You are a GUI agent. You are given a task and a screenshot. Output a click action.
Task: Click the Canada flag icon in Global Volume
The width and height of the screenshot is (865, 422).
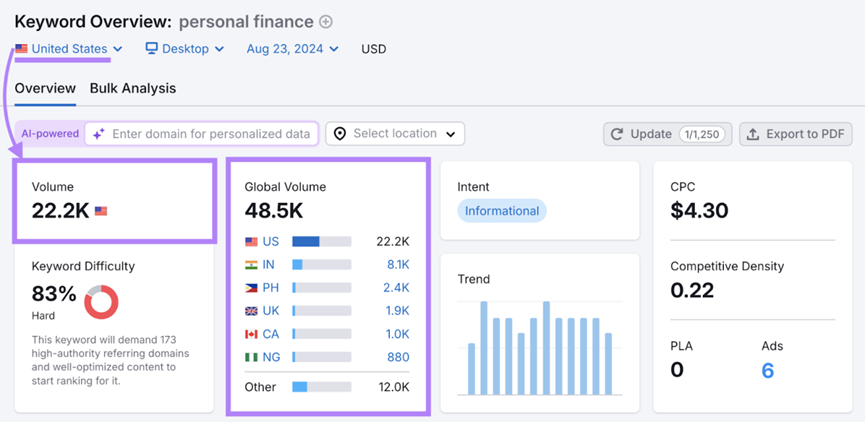point(251,334)
